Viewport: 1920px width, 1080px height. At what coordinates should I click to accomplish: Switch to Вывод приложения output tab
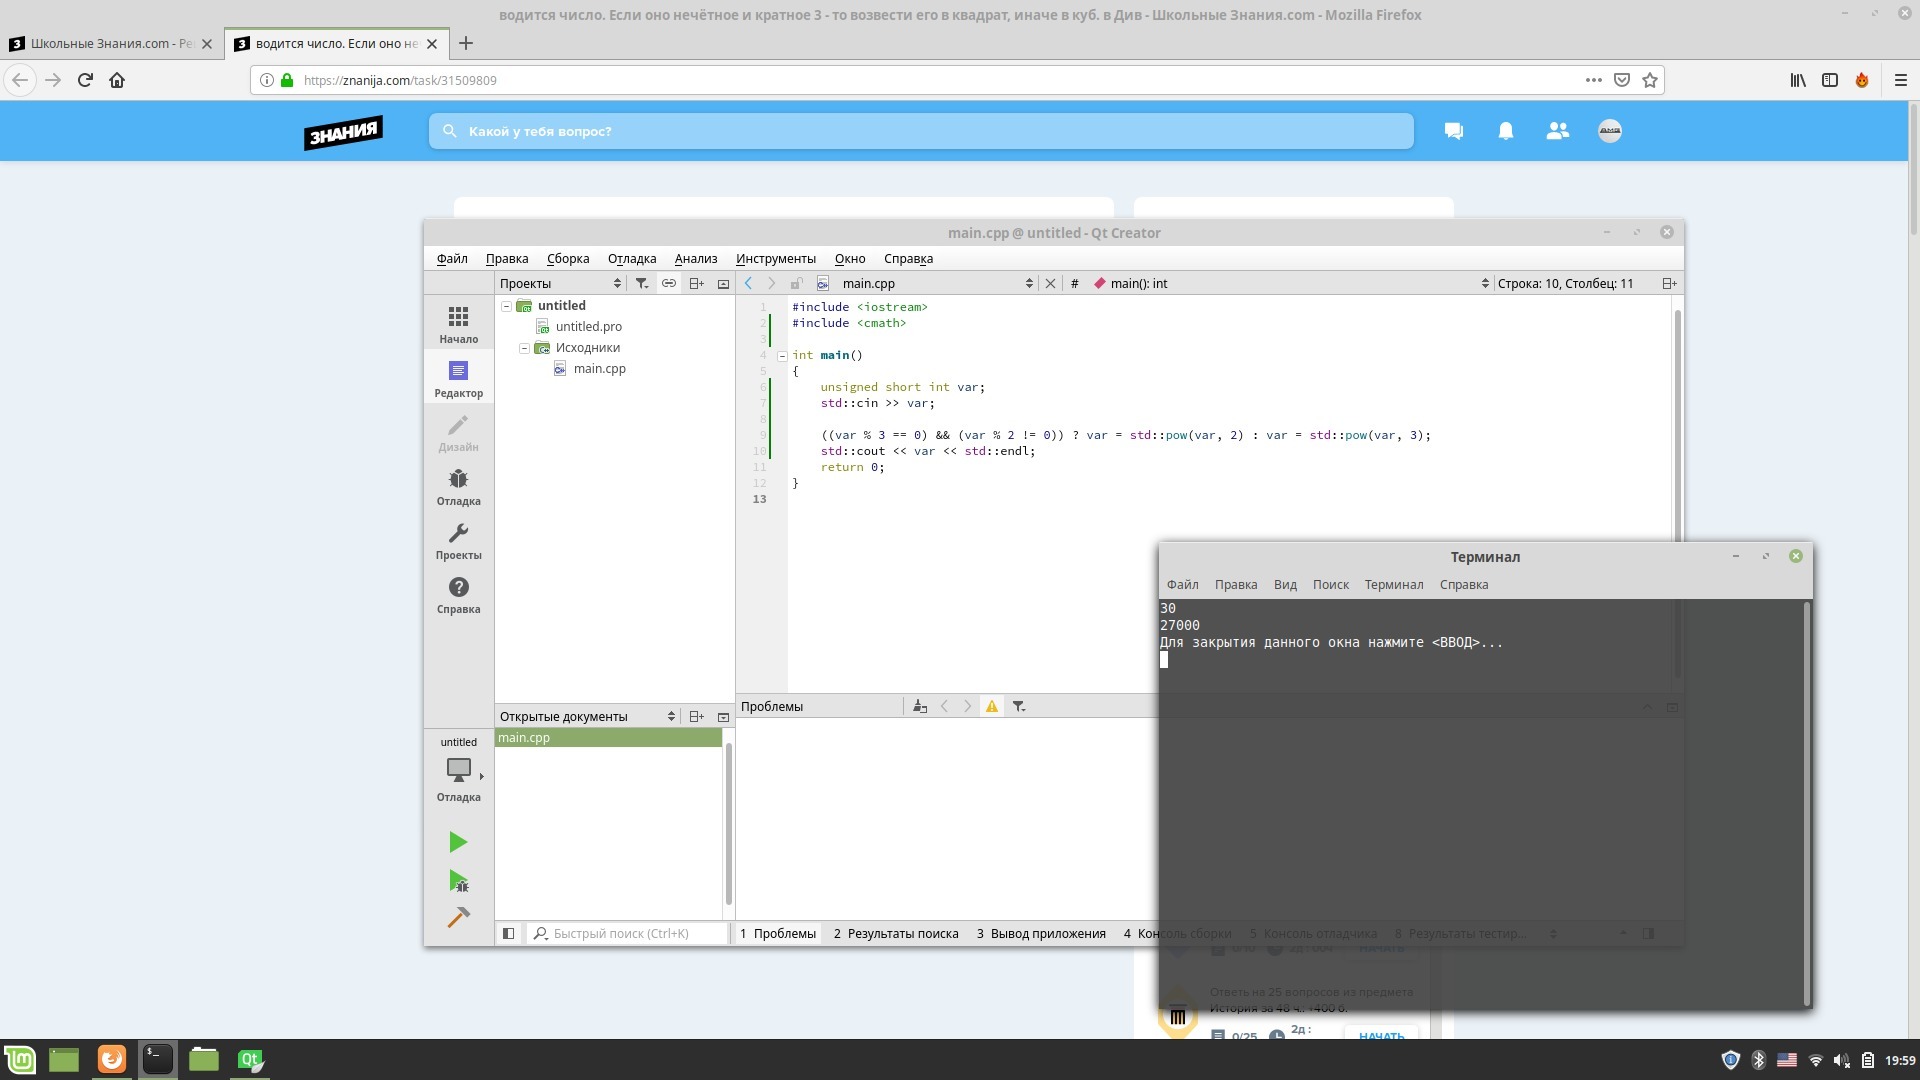(x=1040, y=933)
